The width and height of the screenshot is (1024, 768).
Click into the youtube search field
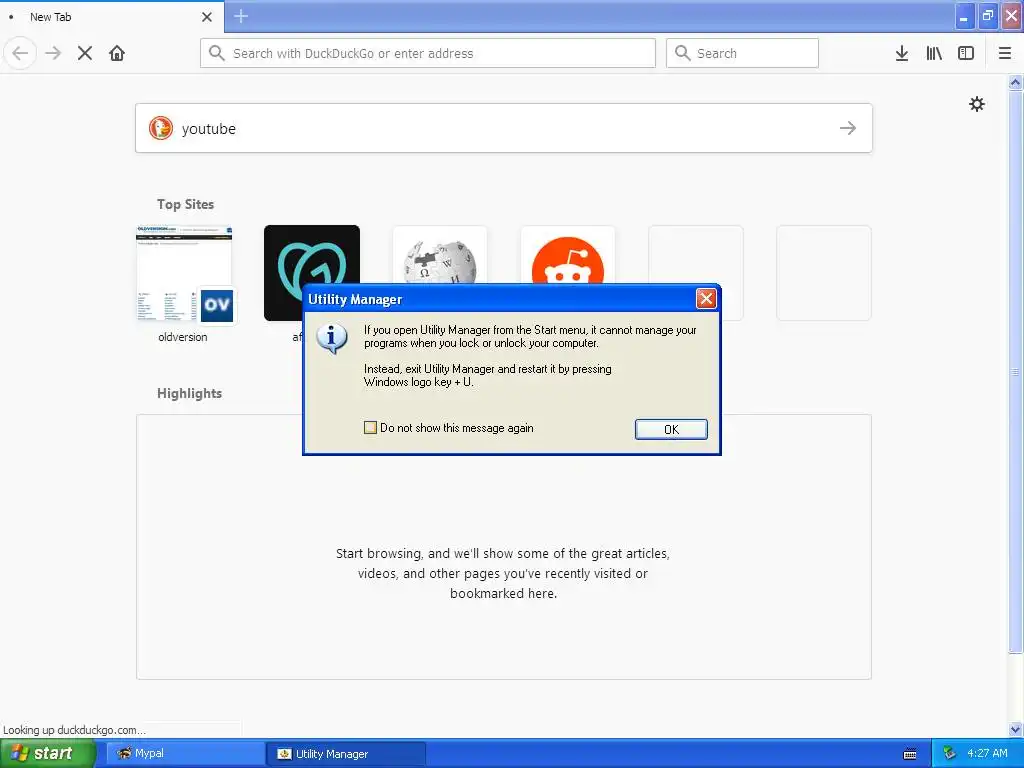click(503, 128)
